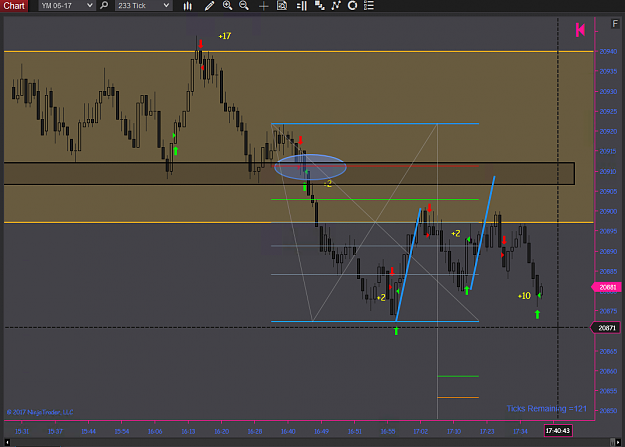Screen dimensions: 625x447
Task: Open the Chart Trader icon
Action: click(302, 6)
